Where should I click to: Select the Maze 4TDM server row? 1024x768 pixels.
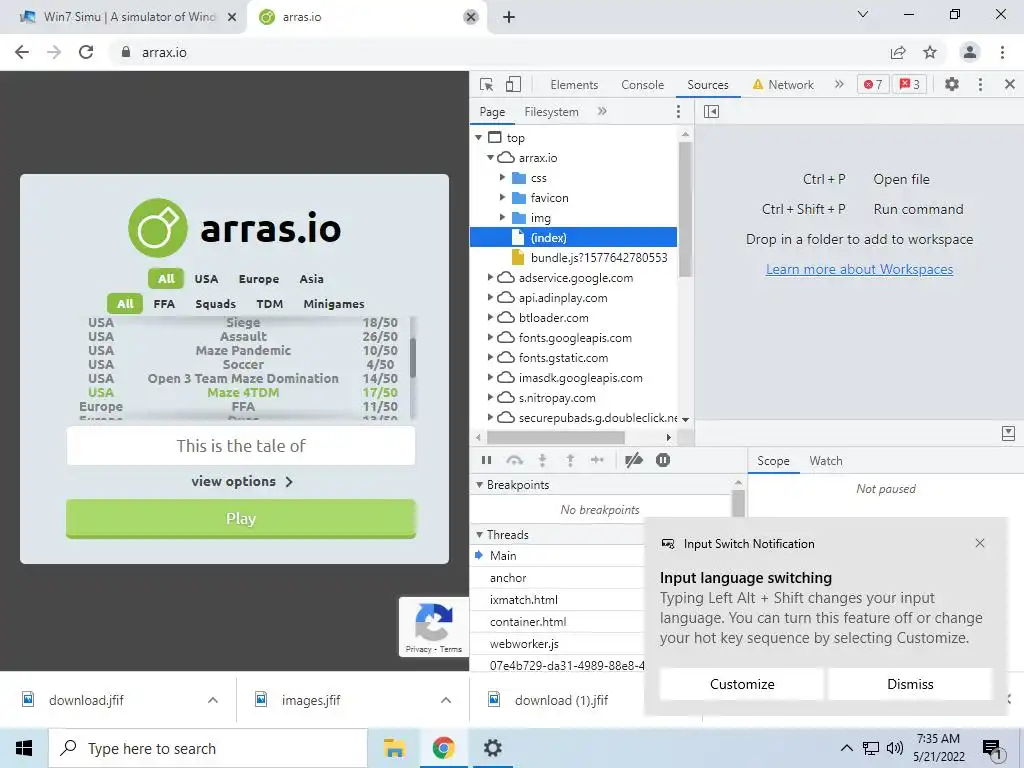(243, 392)
